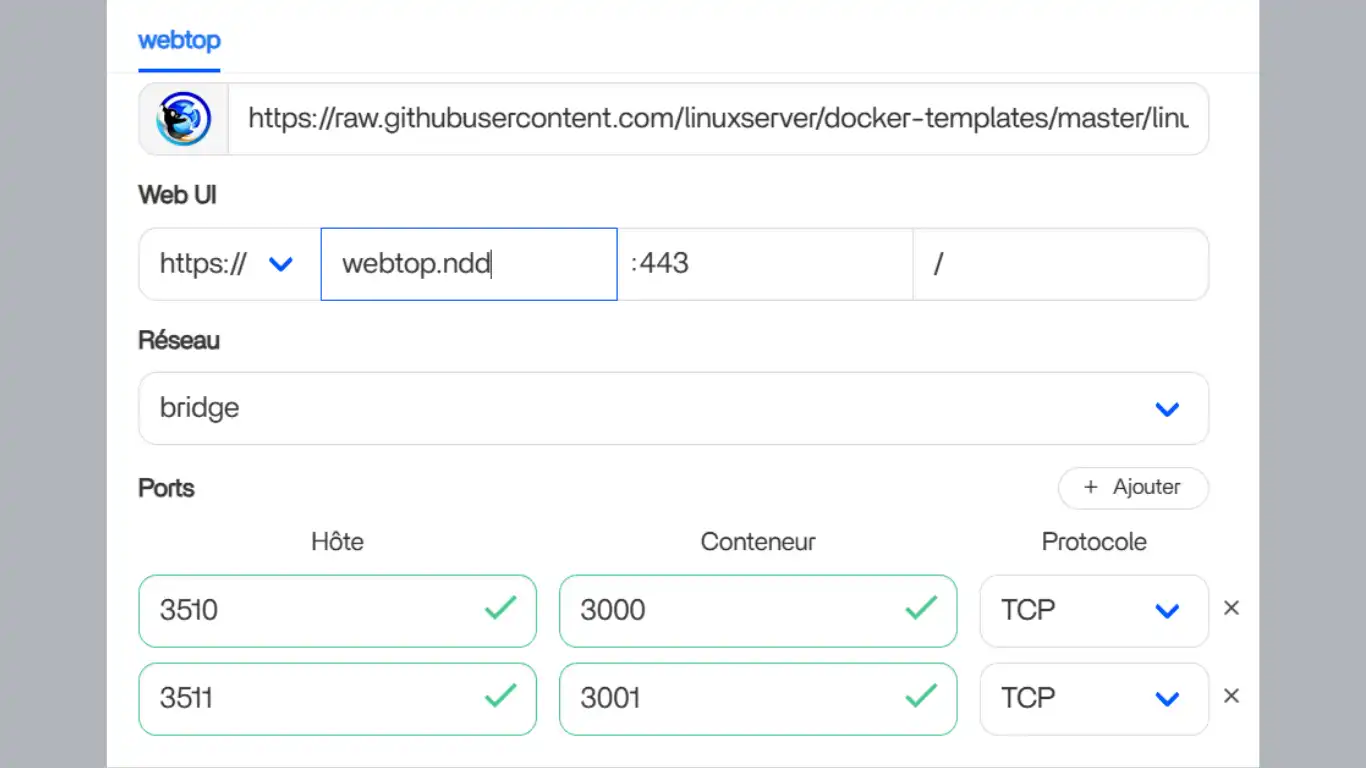Edit the host port 3511 field
The width and height of the screenshot is (1366, 768).
point(300,699)
